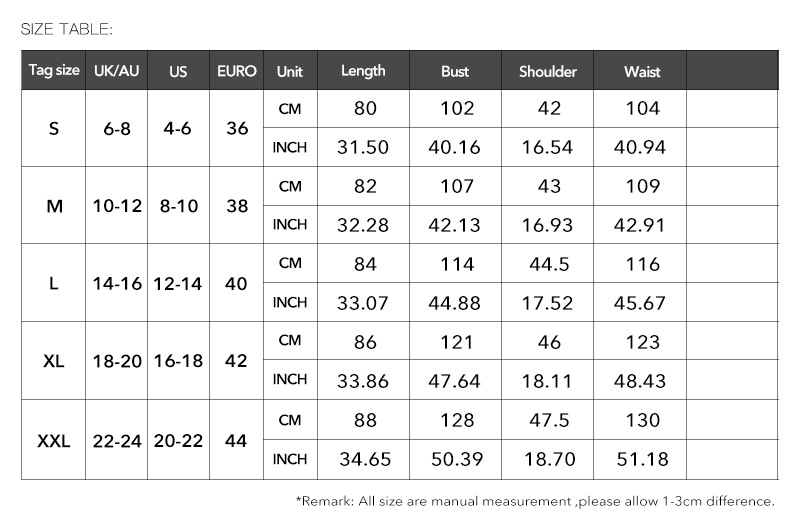The width and height of the screenshot is (790, 530).
Task: Click the UK/AU 10-12 size cell
Action: 117,206
